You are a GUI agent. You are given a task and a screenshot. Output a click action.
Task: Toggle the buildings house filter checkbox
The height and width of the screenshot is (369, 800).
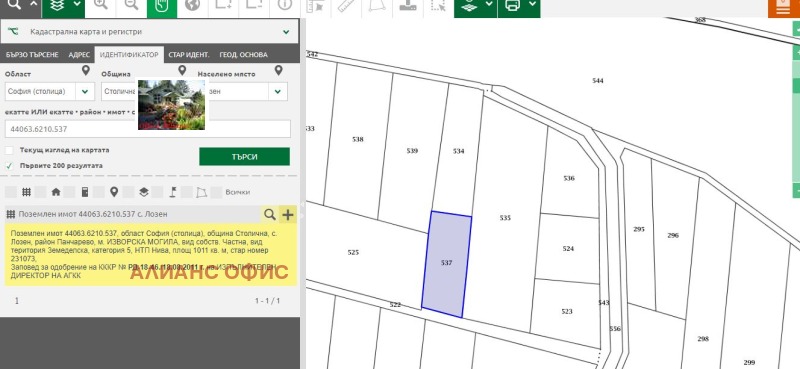(x=40, y=192)
